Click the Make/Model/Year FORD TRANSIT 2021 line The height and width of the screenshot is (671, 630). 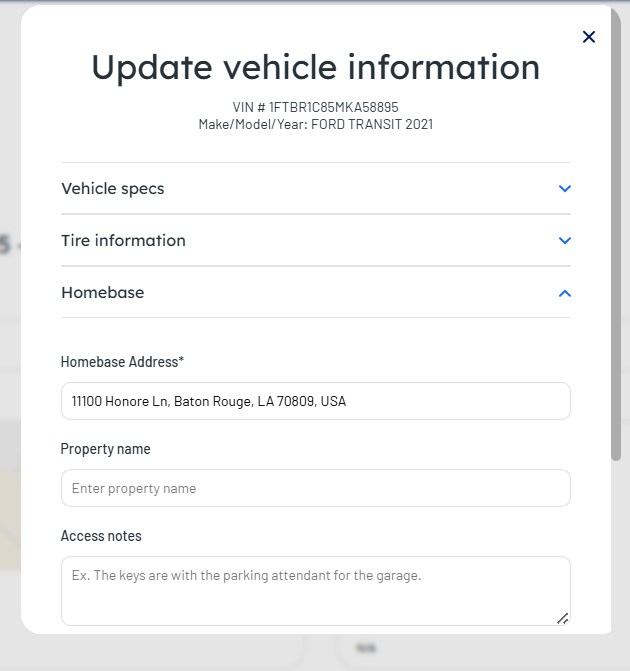coord(315,125)
